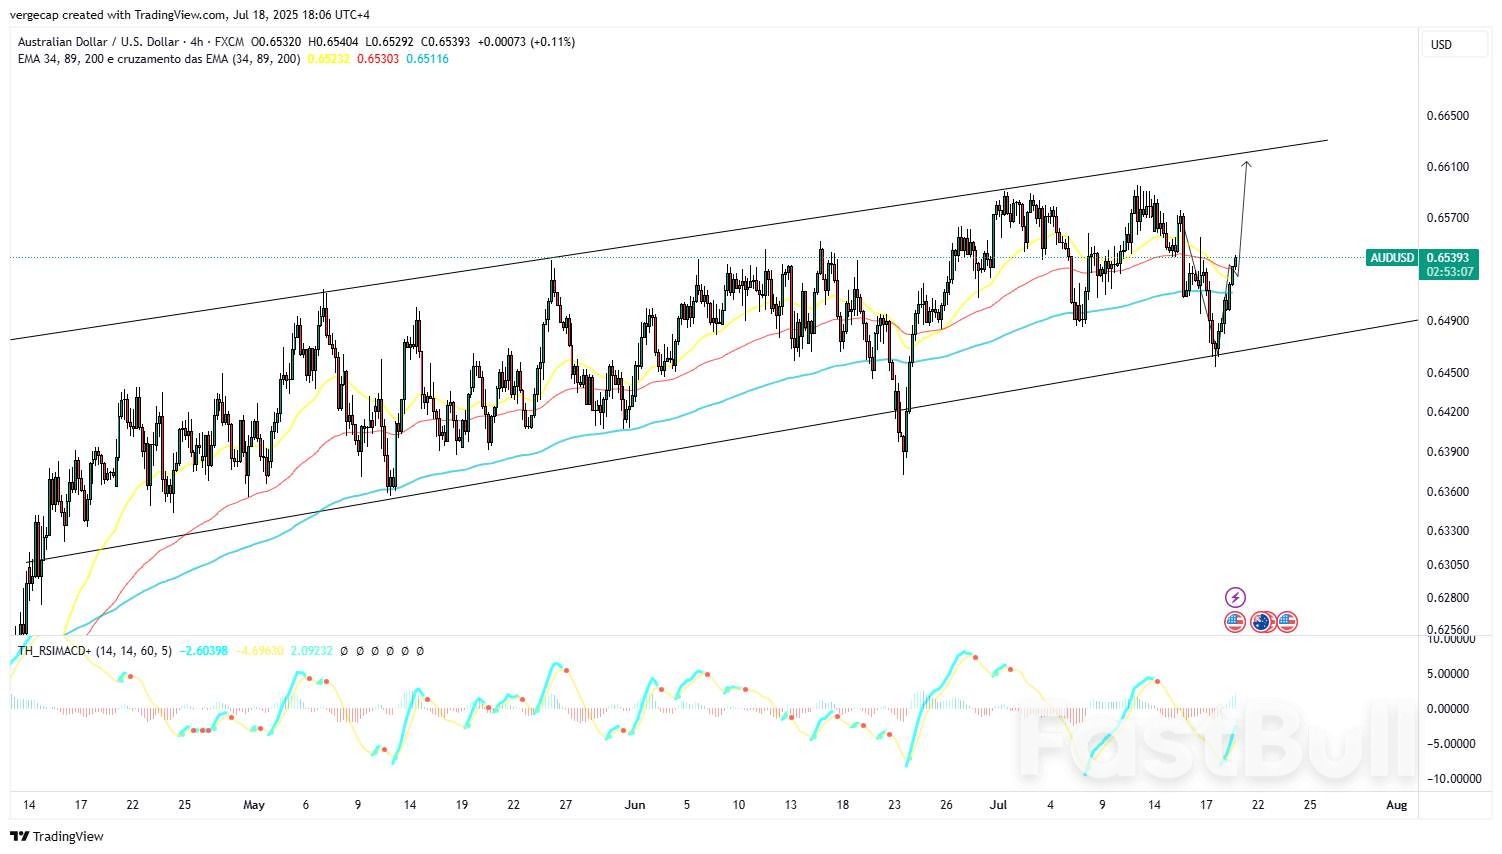Toggle the fourth ø visibility symbol
The image size is (1502, 854).
click(x=390, y=651)
